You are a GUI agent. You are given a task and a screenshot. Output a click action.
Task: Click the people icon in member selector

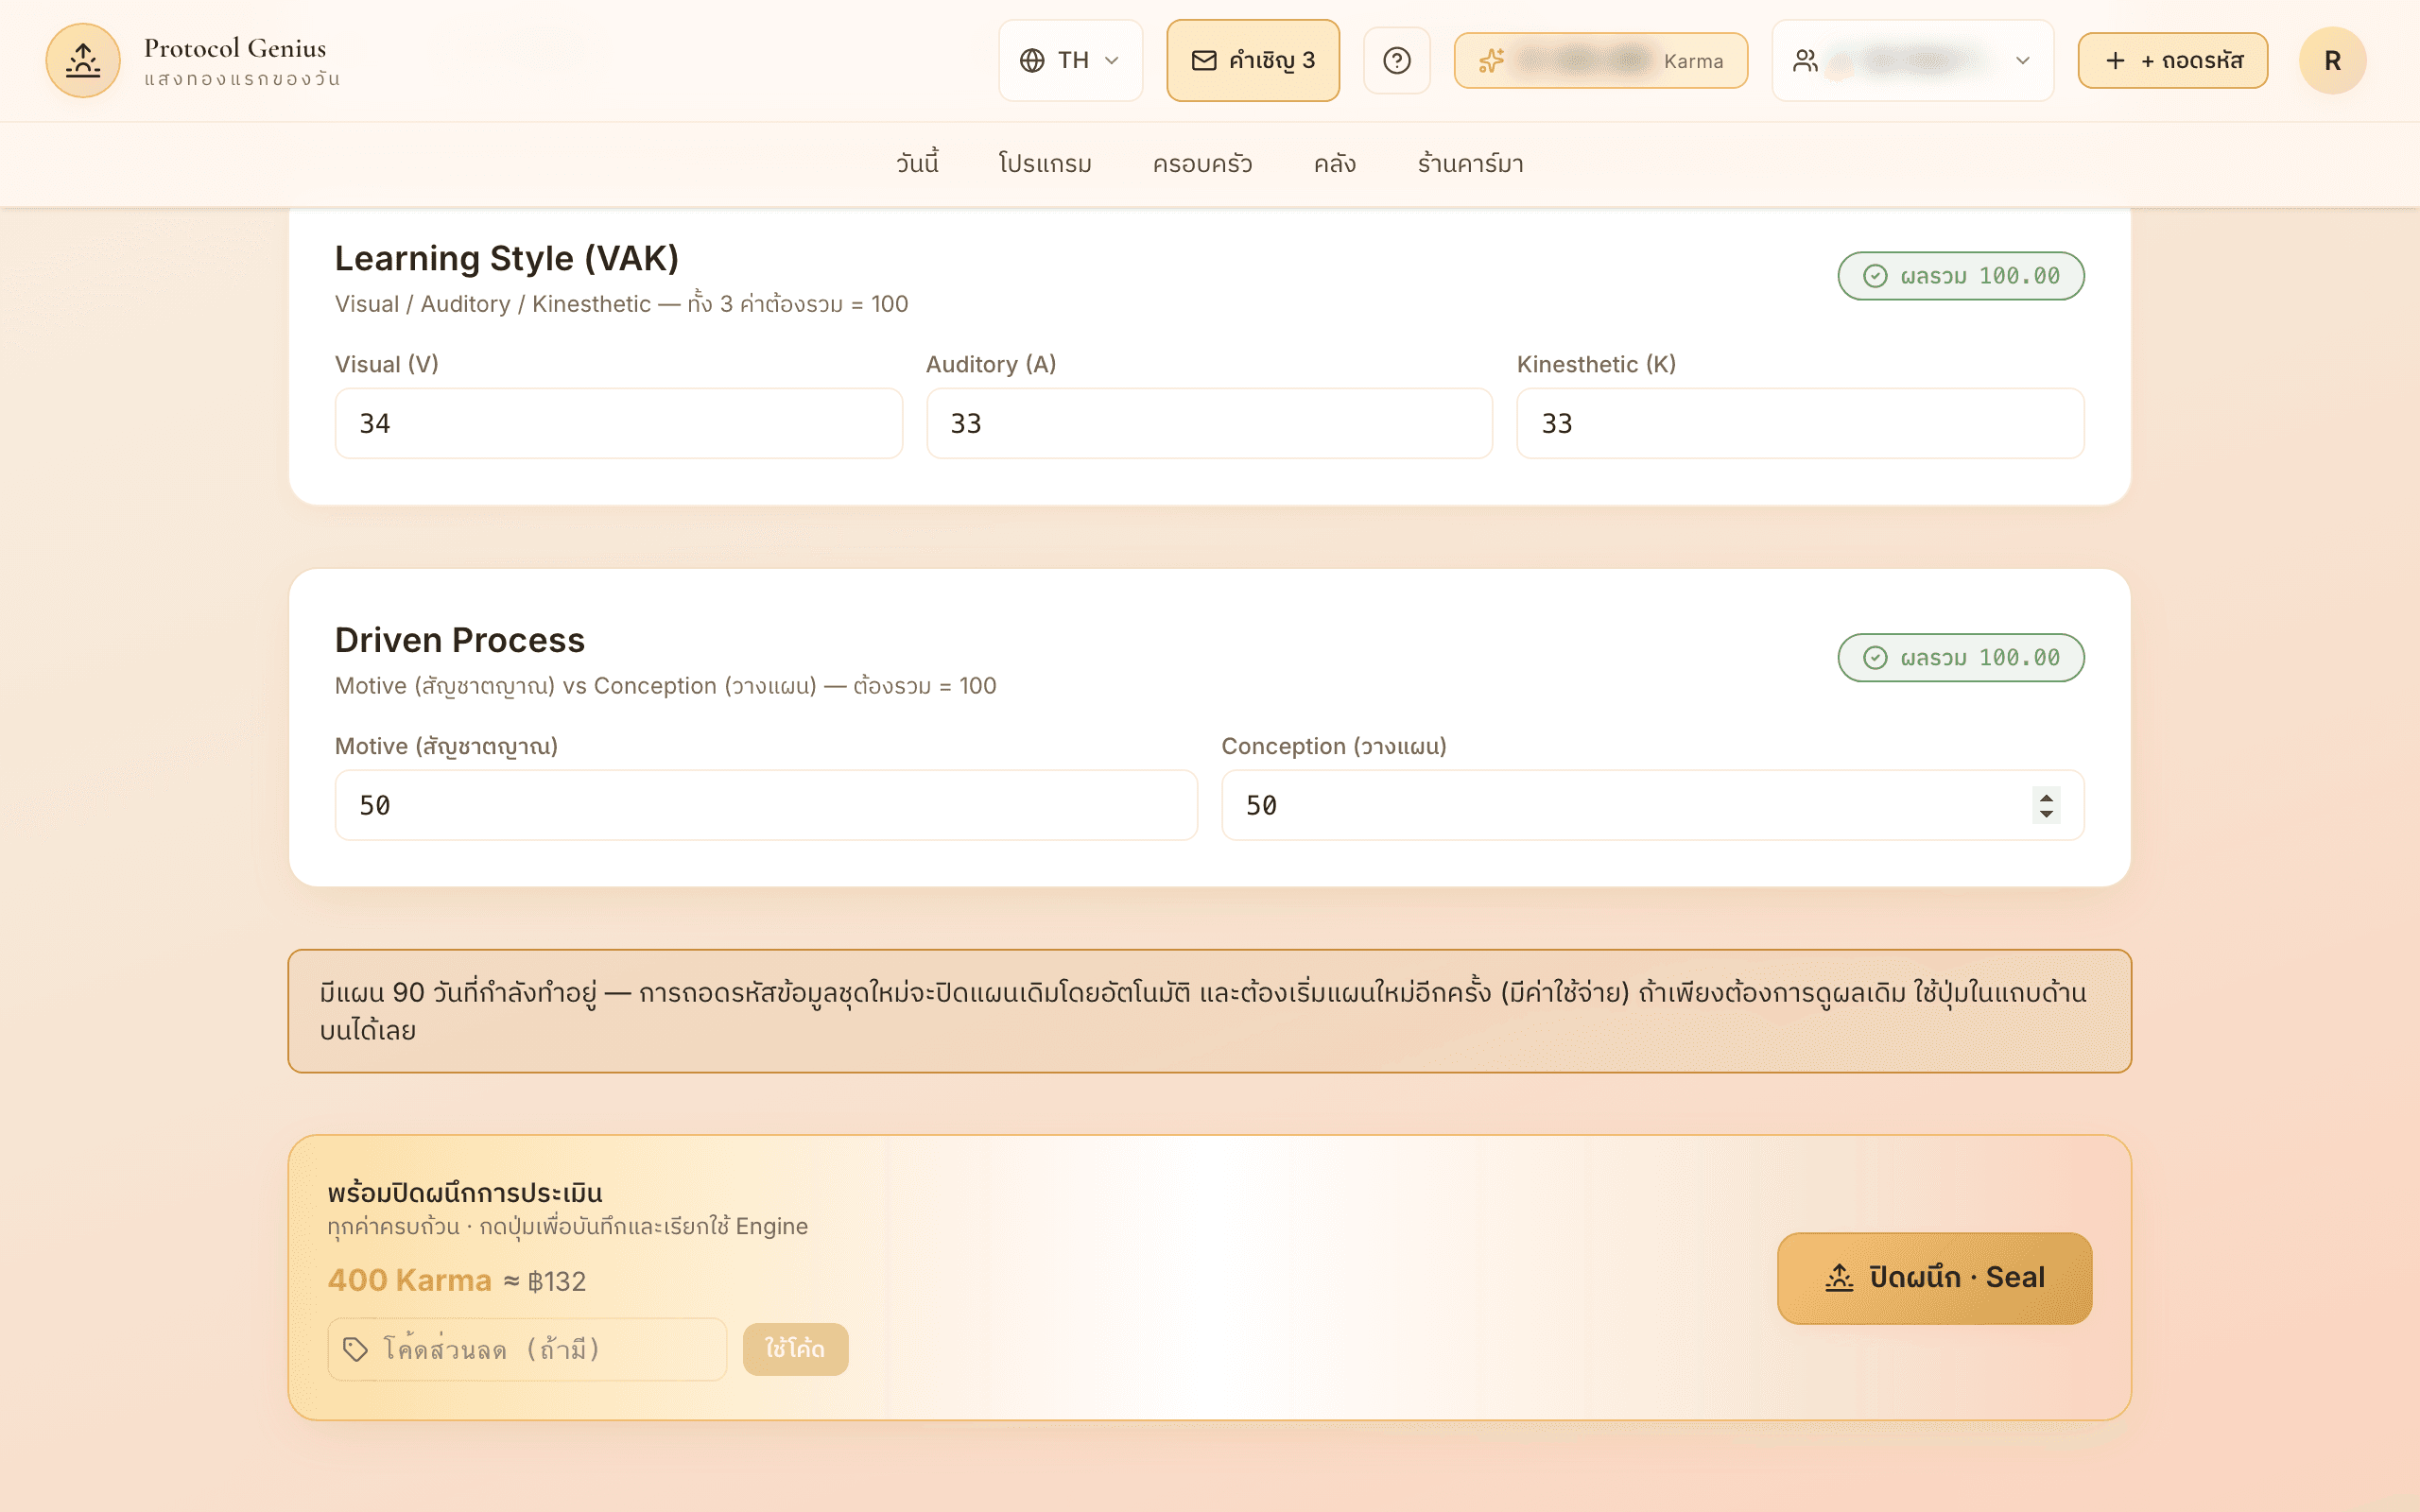(1805, 61)
